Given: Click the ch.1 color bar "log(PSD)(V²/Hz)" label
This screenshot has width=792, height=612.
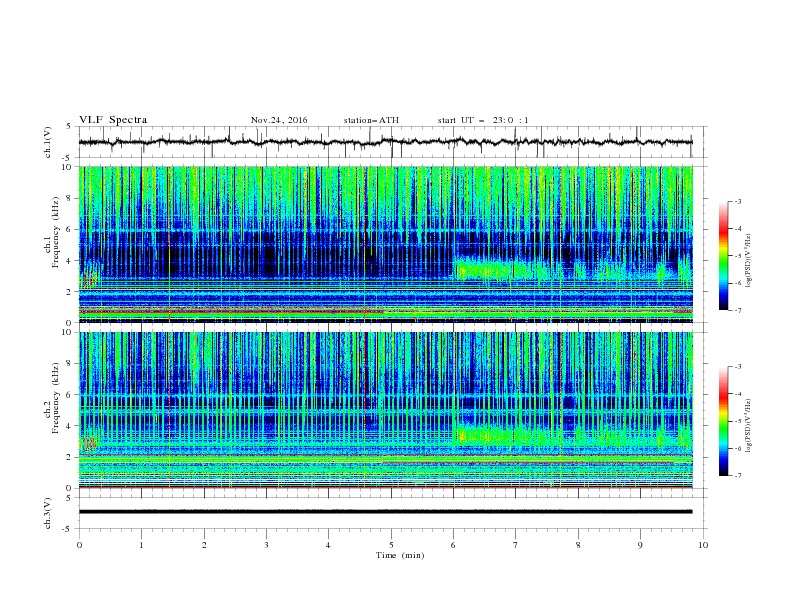Looking at the screenshot, I should click(750, 261).
